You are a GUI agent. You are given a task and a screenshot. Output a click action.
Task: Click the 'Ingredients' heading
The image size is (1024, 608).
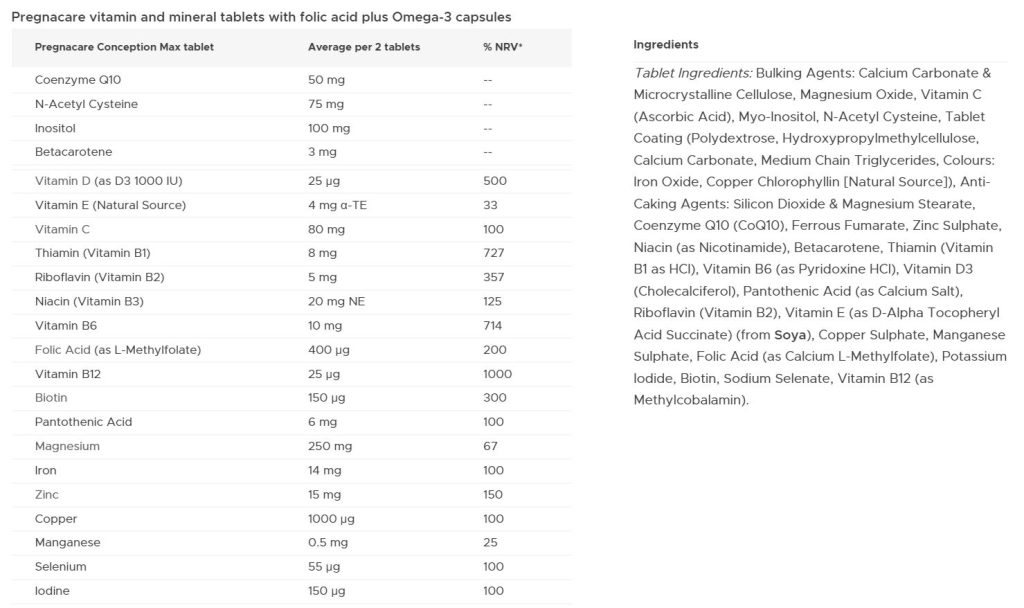pyautogui.click(x=666, y=45)
